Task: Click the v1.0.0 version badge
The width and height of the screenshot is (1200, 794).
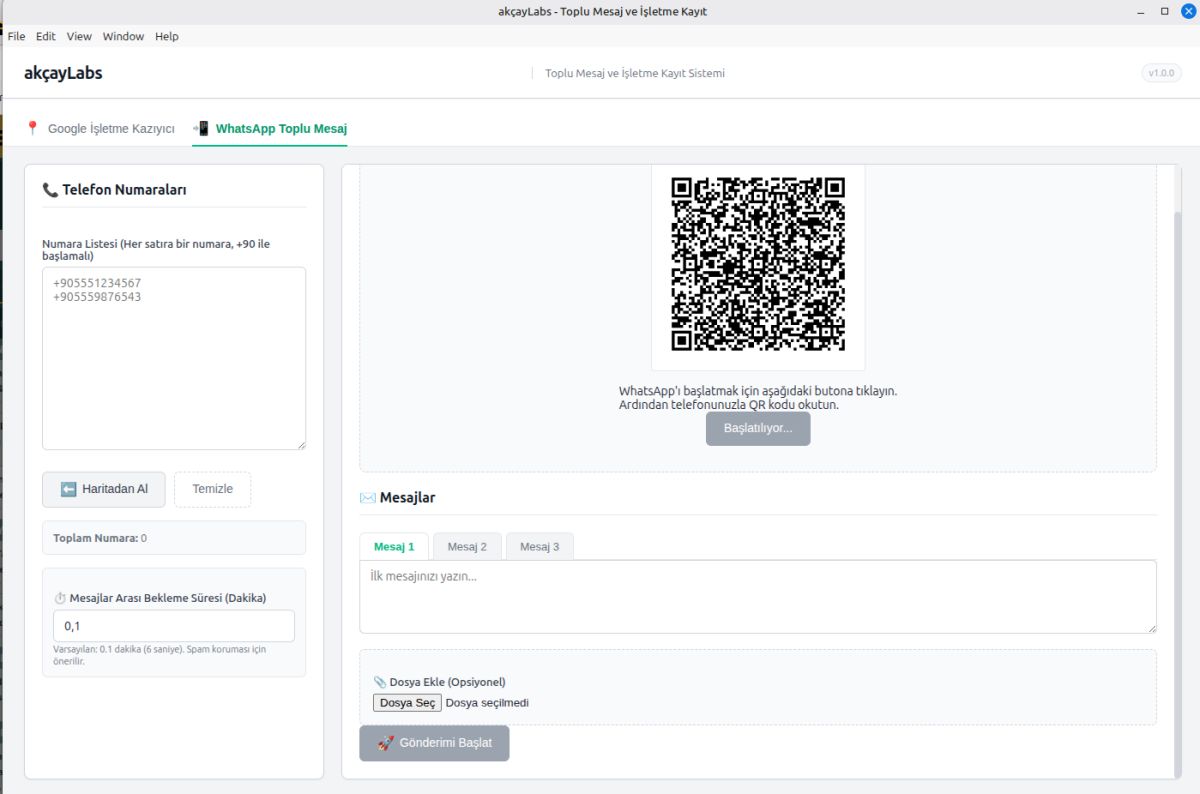Action: tap(1161, 73)
